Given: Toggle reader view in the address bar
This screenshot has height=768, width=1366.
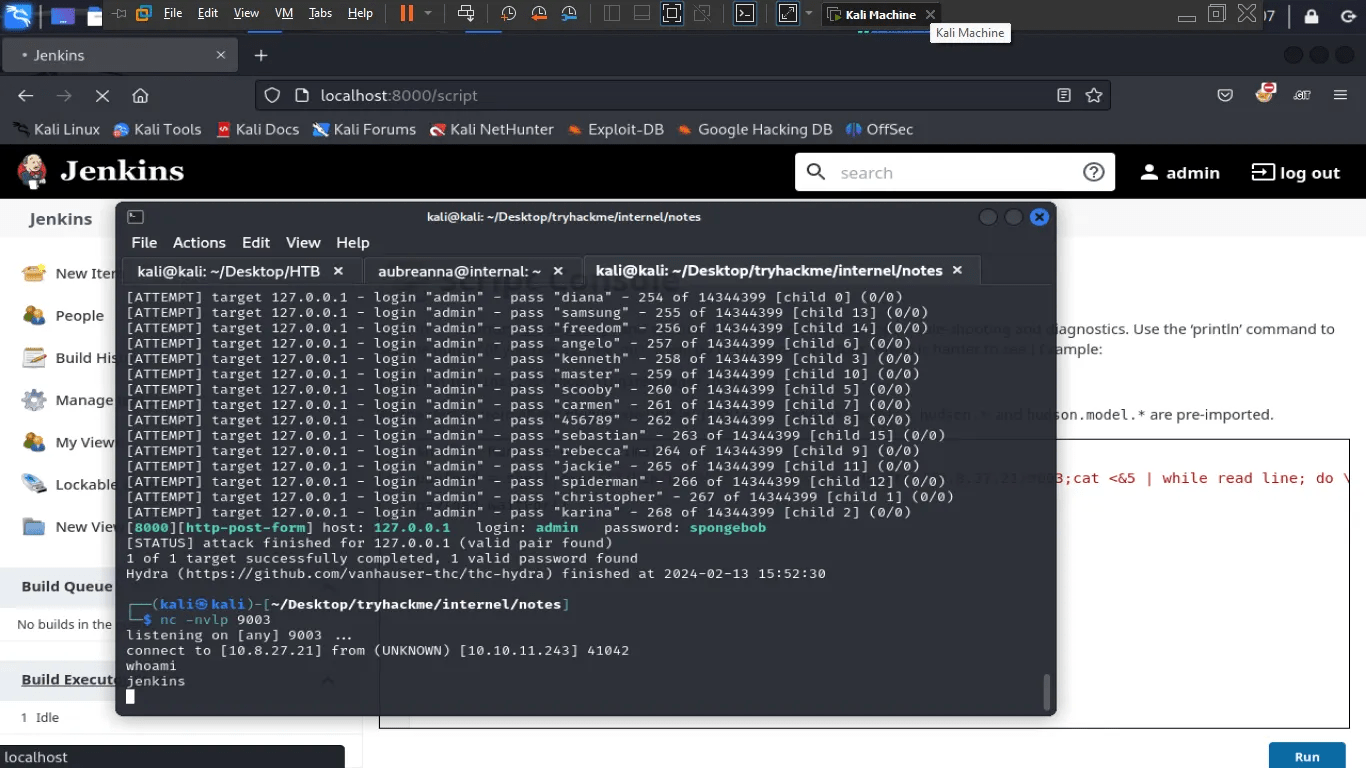Looking at the screenshot, I should point(1064,95).
